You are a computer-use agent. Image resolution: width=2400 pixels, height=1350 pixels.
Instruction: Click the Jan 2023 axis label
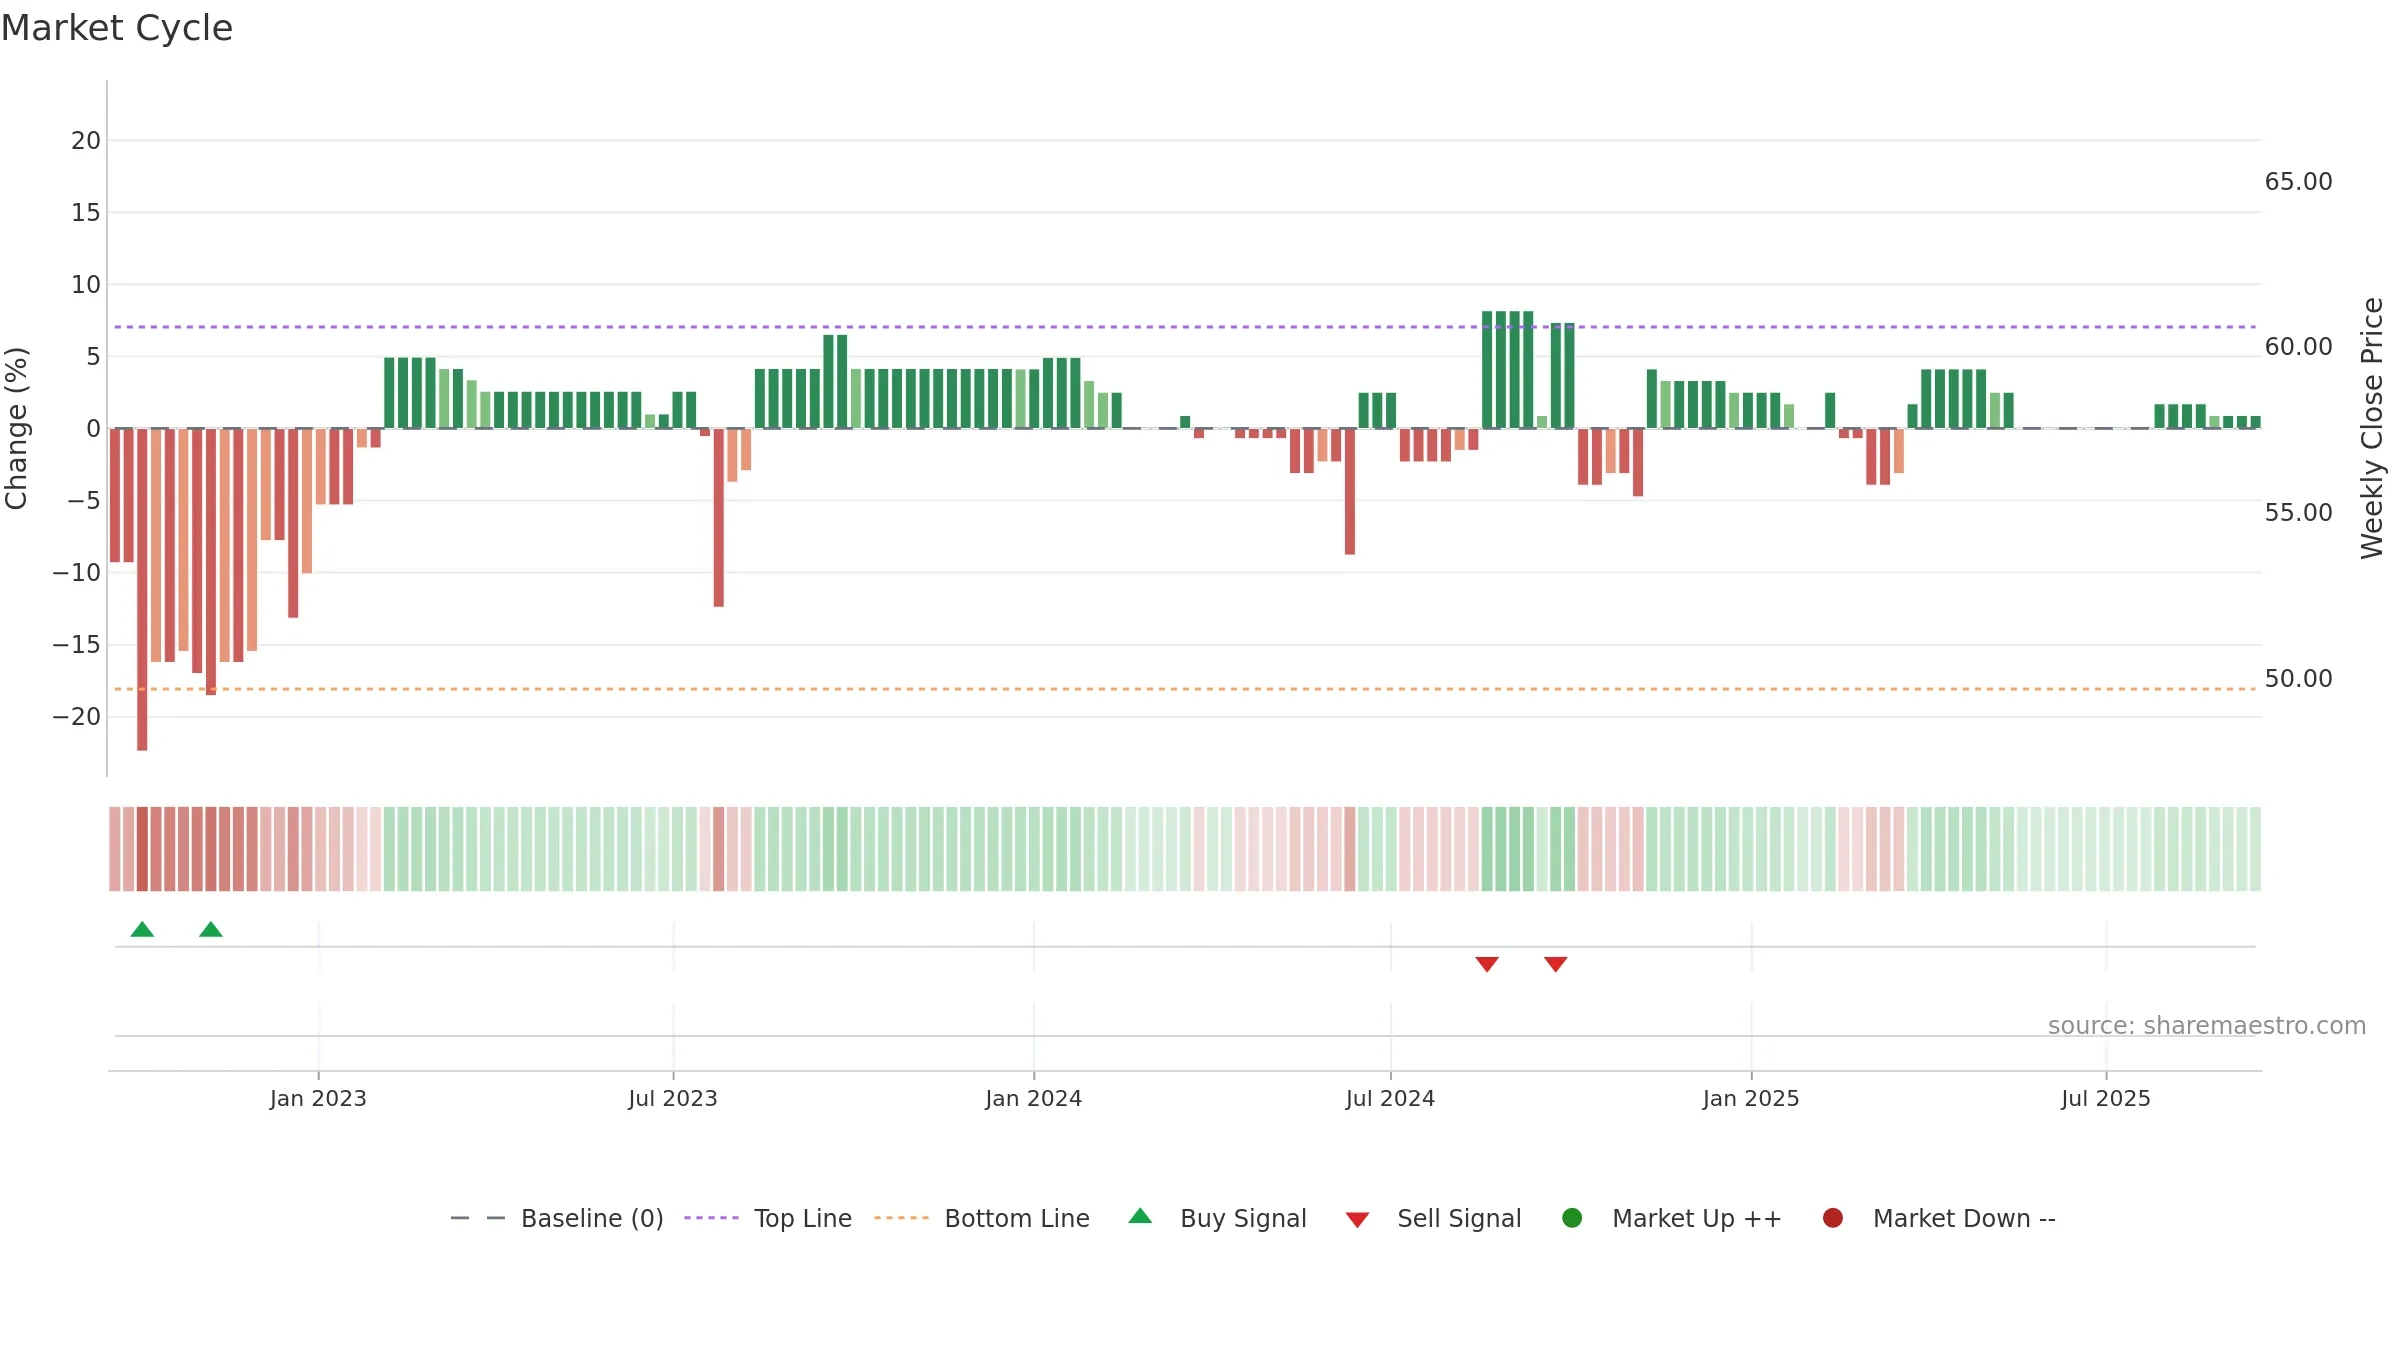point(318,1098)
